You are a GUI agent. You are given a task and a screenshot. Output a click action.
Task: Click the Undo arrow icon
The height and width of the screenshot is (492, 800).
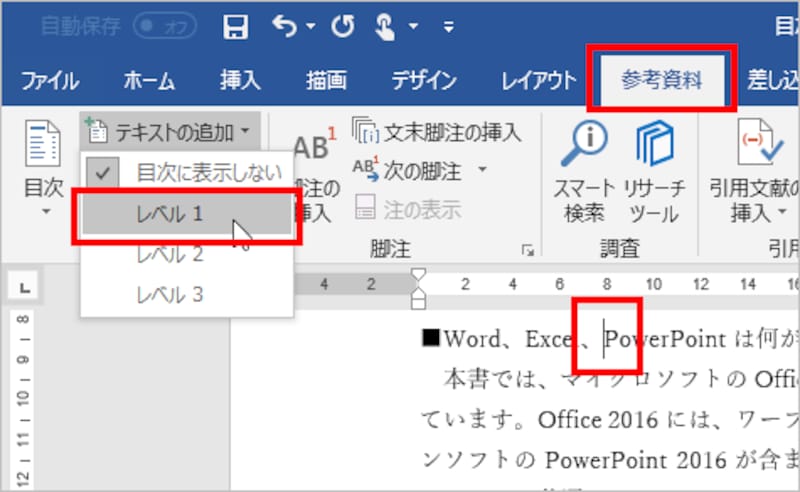click(284, 26)
